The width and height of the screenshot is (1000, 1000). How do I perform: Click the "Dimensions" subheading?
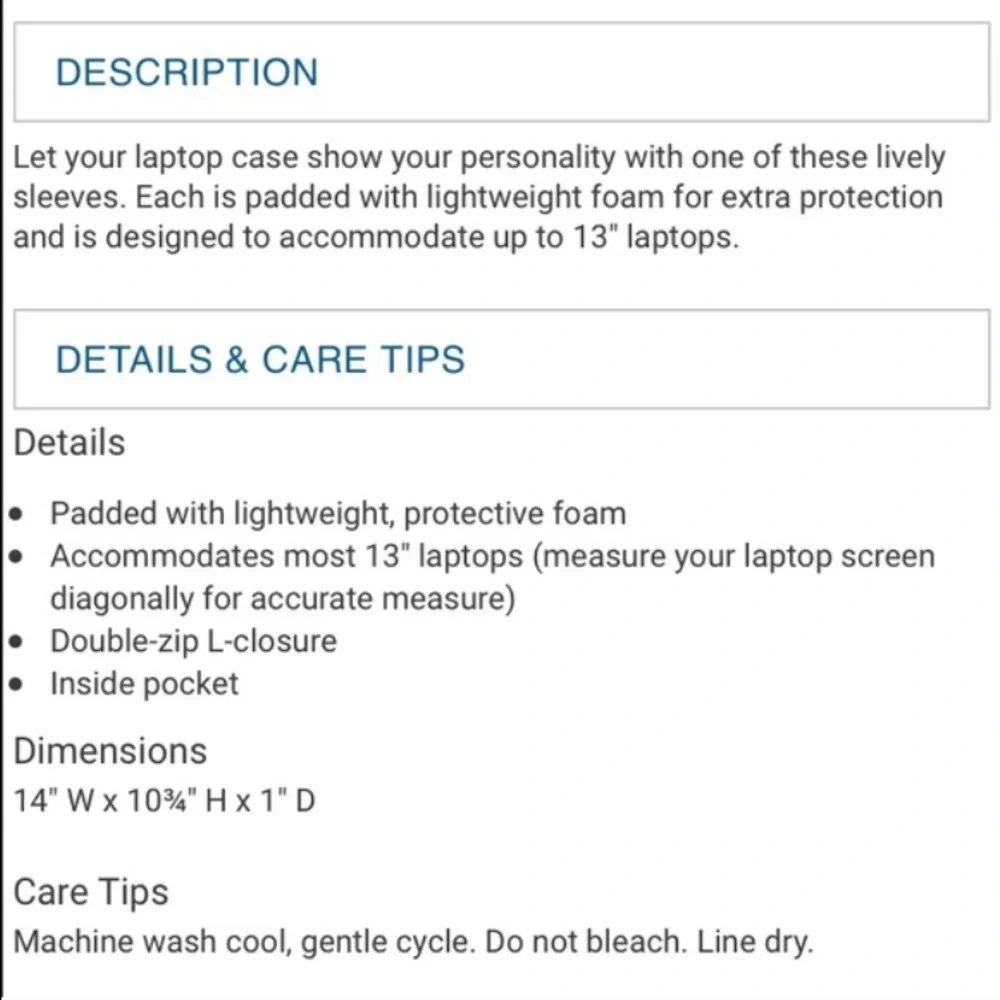(110, 751)
